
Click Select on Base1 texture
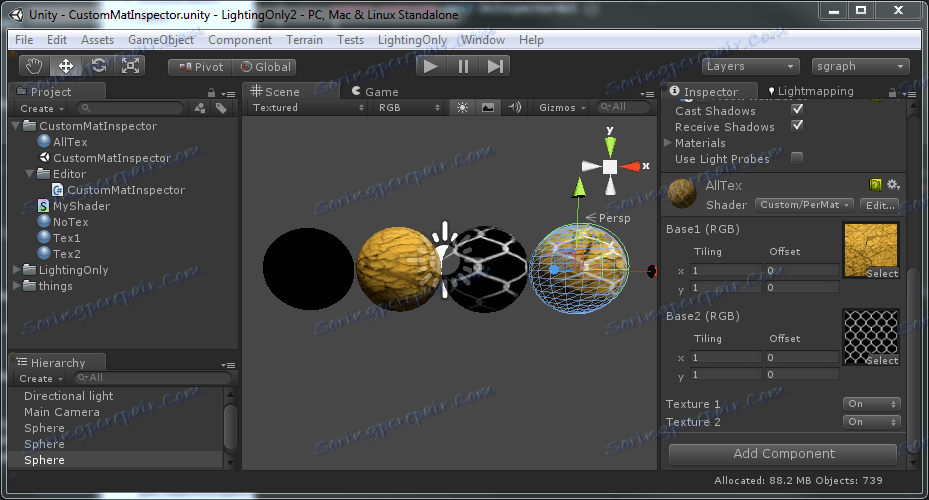pos(882,273)
